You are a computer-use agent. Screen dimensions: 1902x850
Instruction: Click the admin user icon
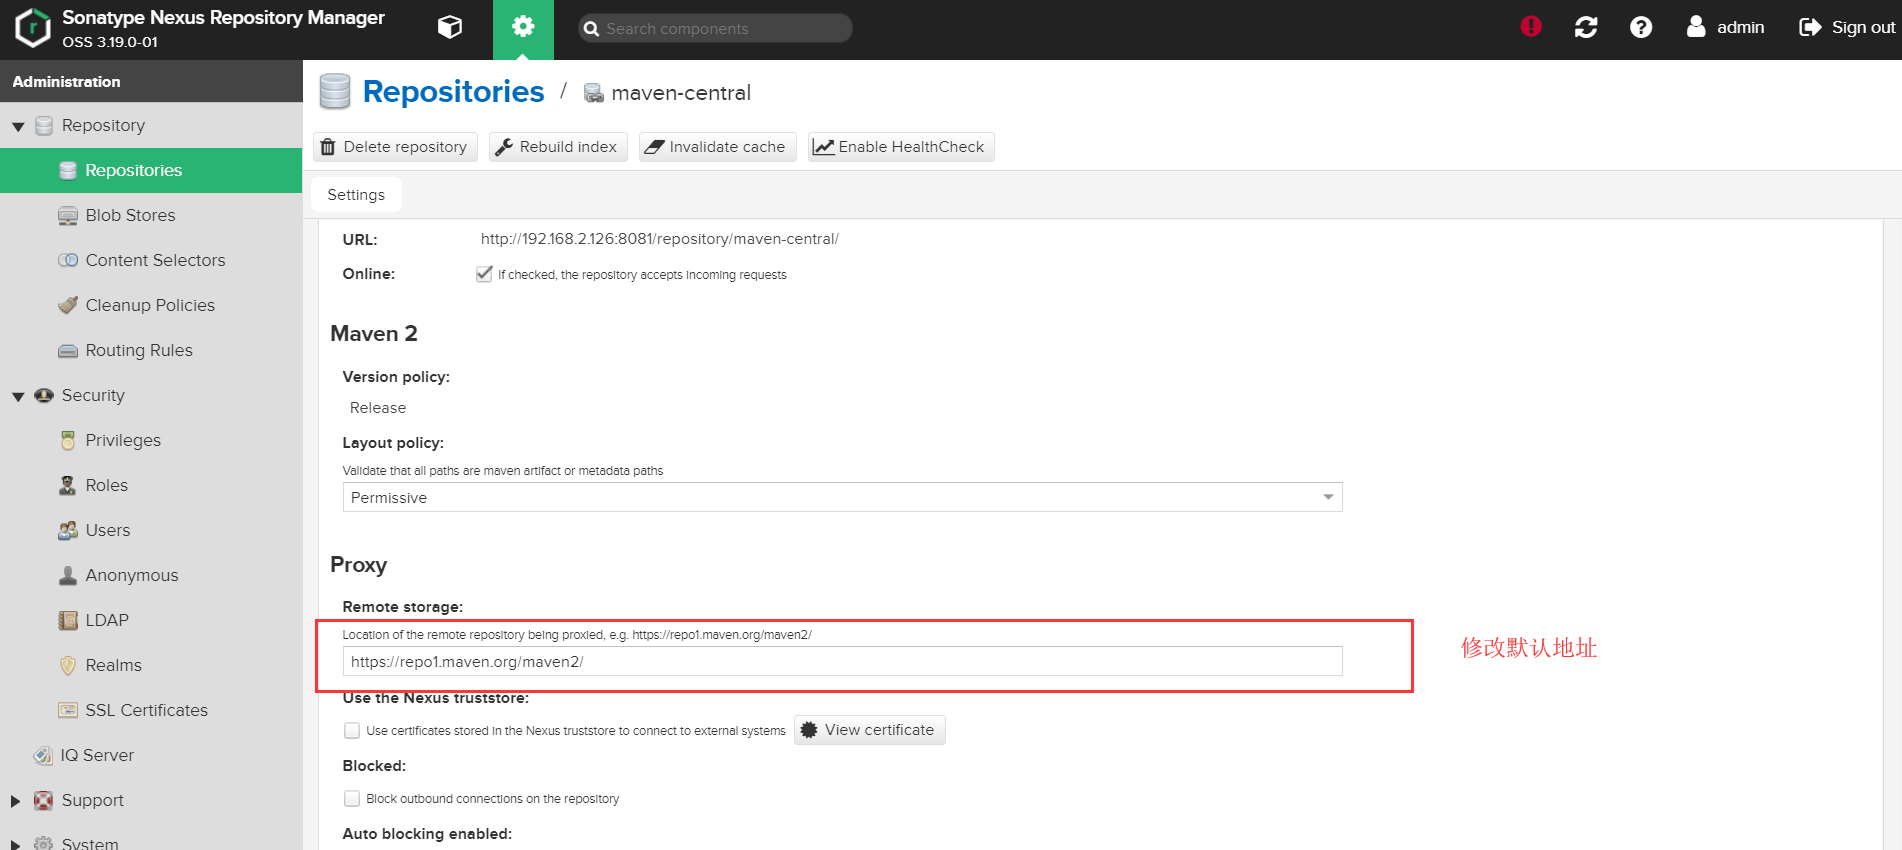click(x=1696, y=26)
